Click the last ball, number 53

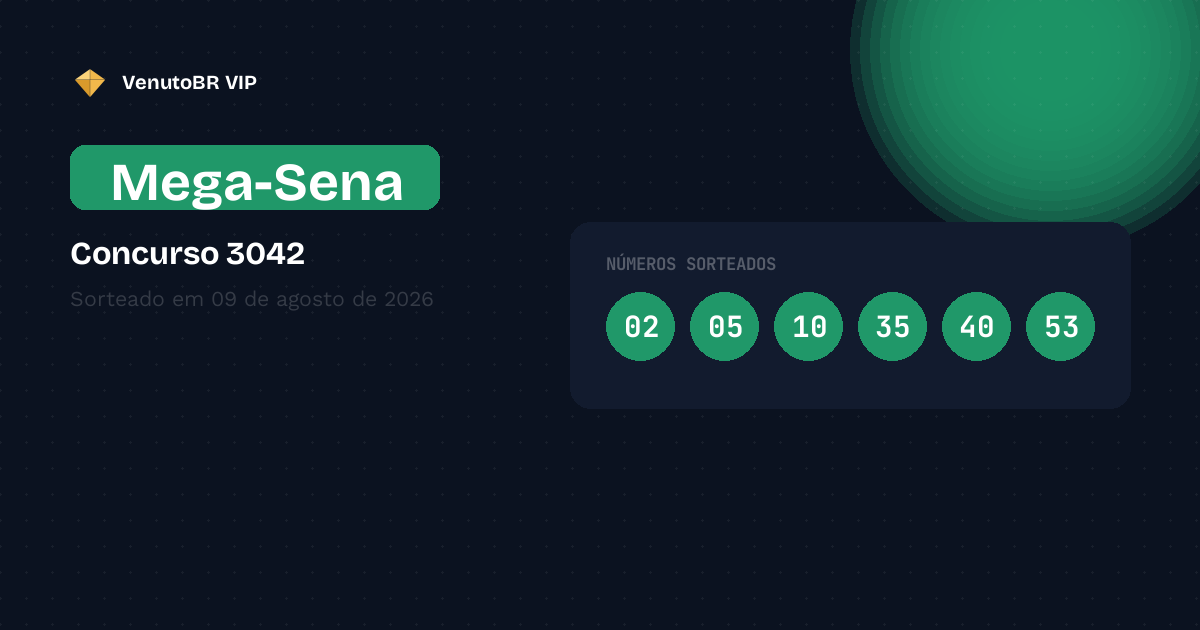[x=1061, y=327]
